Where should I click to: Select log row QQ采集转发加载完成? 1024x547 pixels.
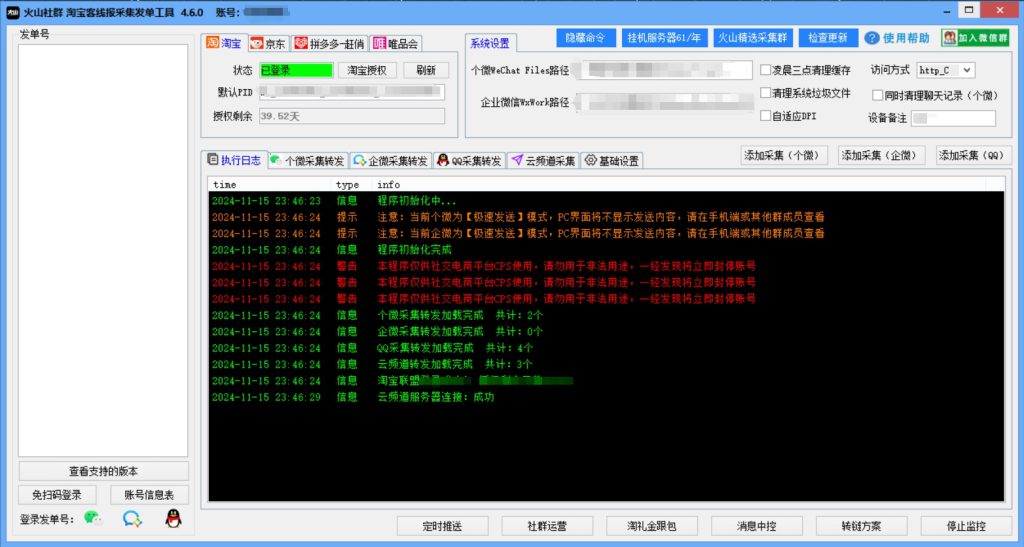pyautogui.click(x=606, y=347)
